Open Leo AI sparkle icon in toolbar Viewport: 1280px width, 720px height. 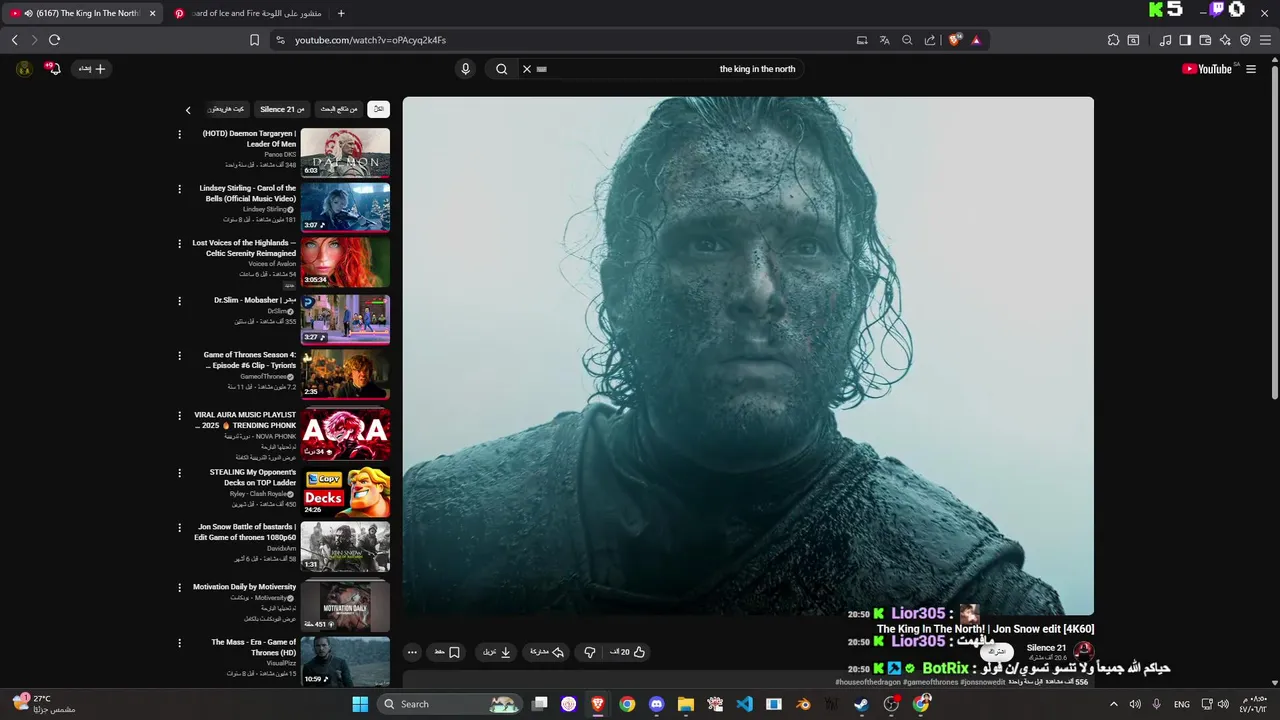tap(1225, 40)
